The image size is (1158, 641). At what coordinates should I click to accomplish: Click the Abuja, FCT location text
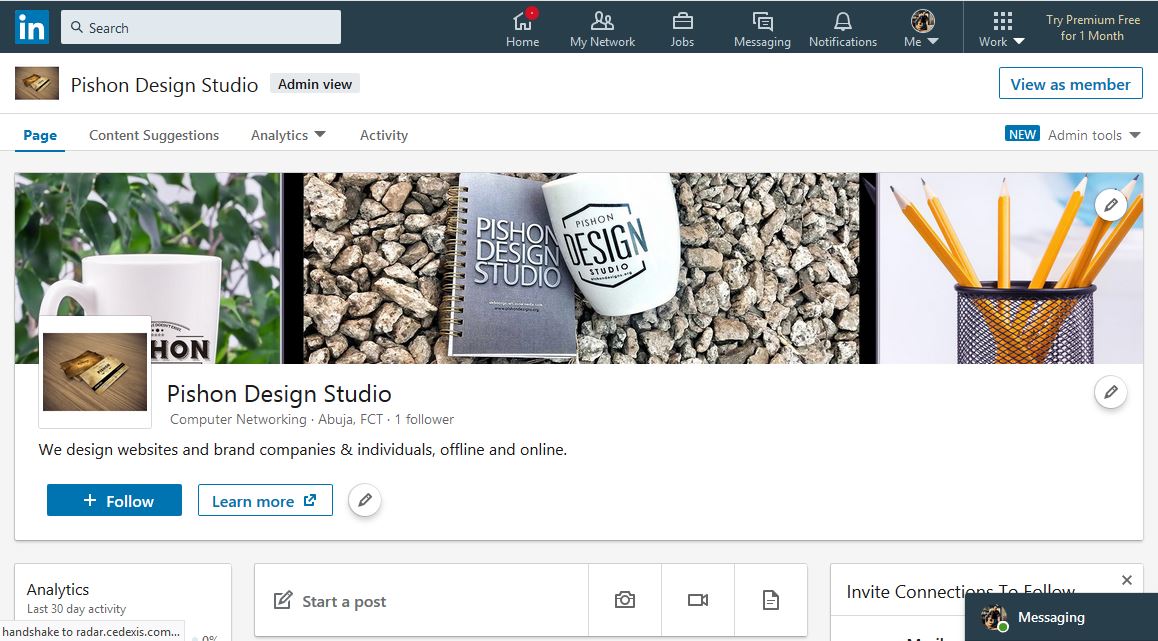tap(351, 419)
